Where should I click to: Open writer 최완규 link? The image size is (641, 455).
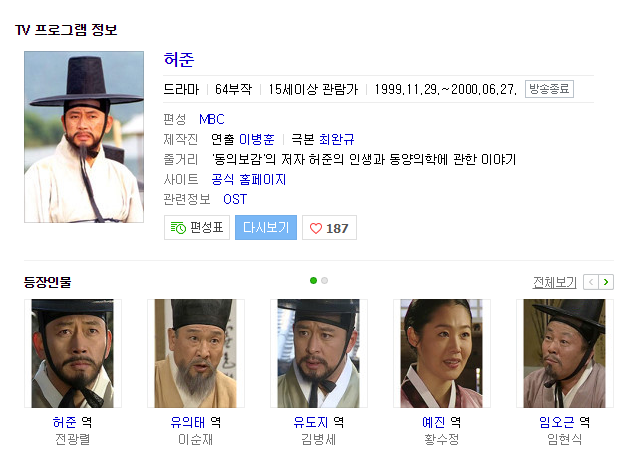pos(336,139)
